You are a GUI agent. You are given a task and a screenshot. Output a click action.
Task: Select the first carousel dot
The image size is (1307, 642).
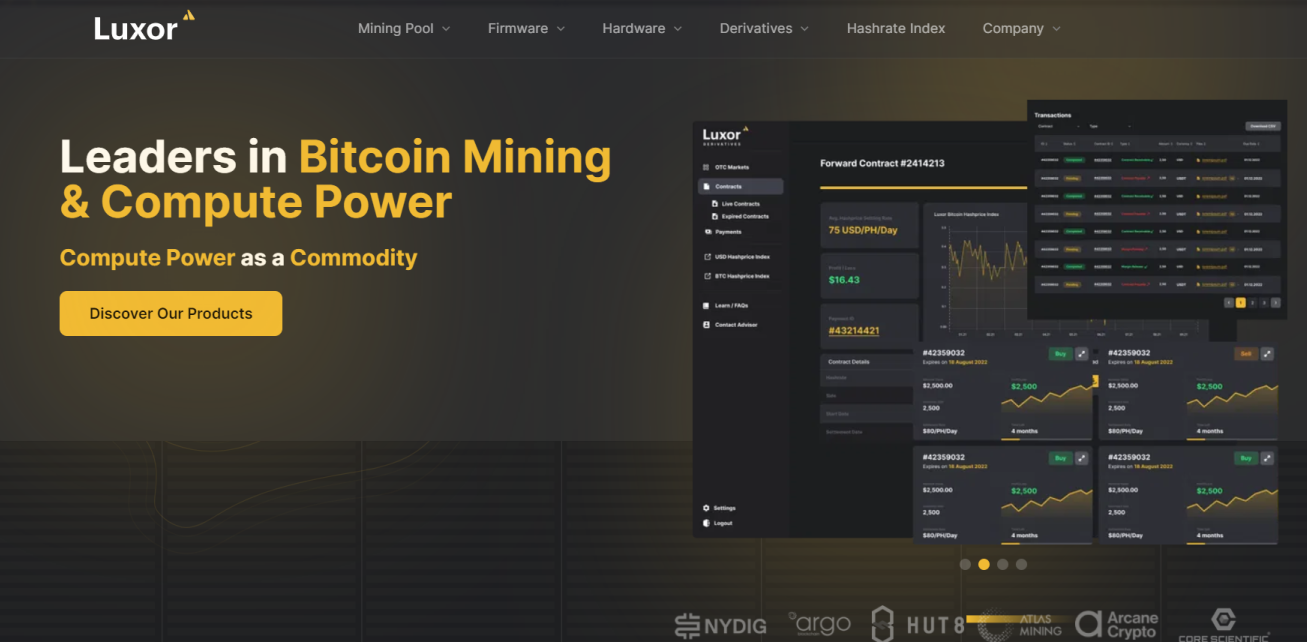[x=965, y=564]
